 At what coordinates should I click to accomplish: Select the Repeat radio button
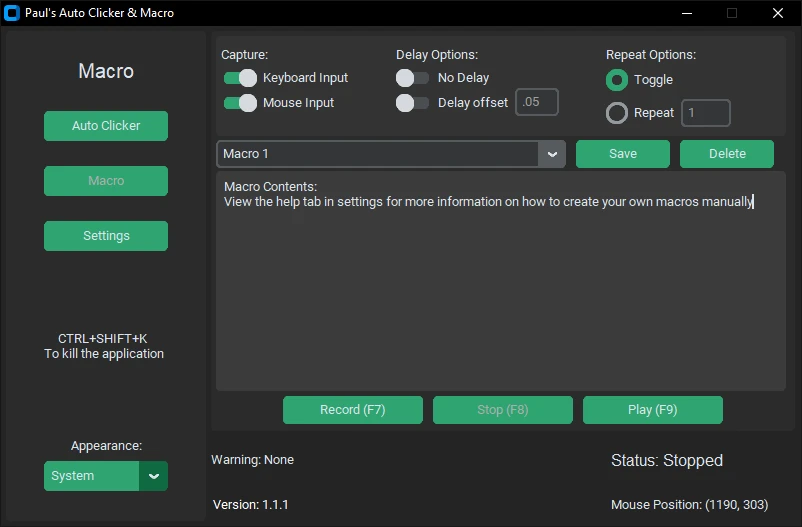(x=617, y=113)
